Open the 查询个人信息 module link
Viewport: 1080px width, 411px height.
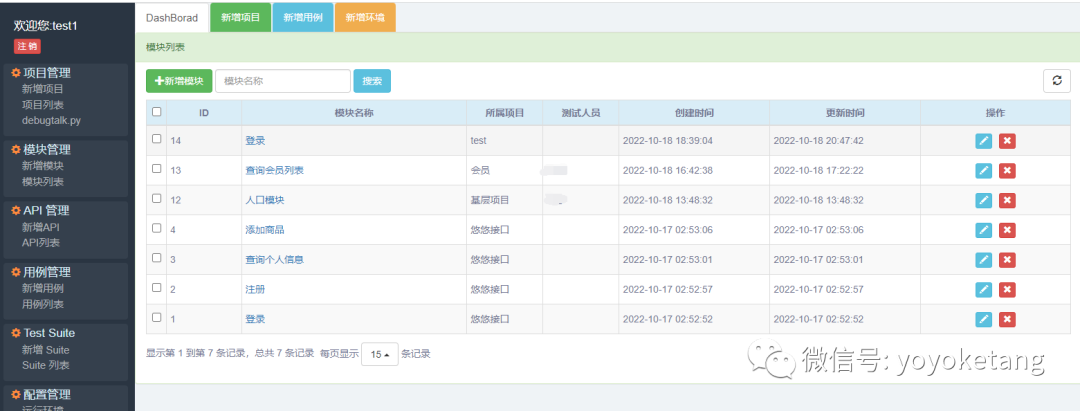[x=274, y=260]
